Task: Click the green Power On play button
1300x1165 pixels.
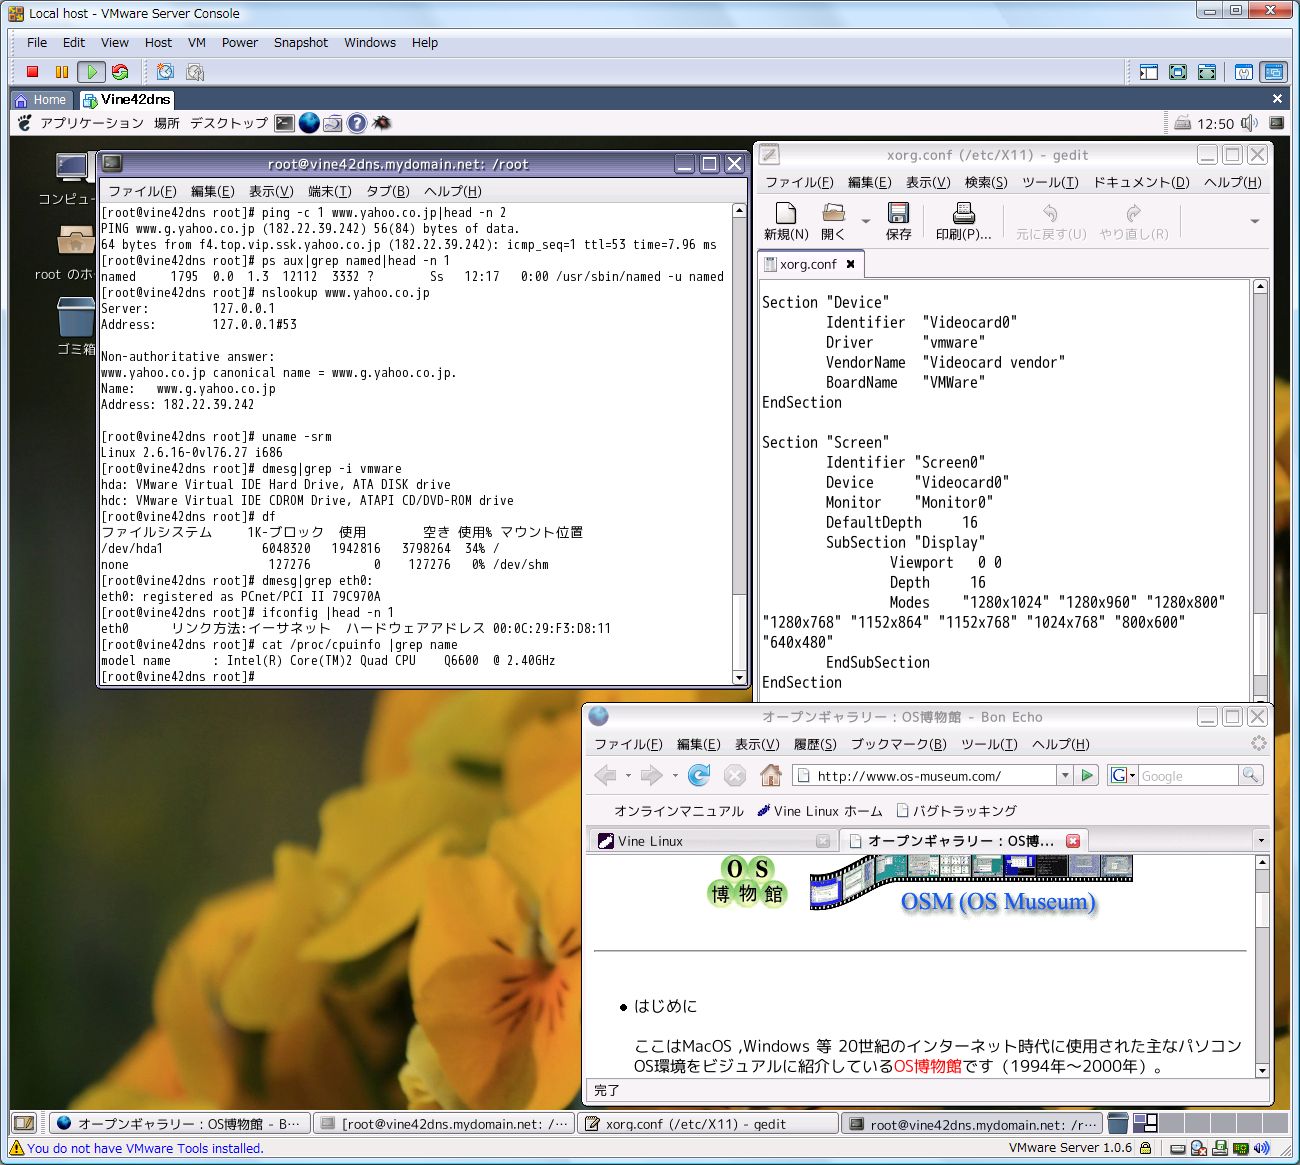Action: 91,72
